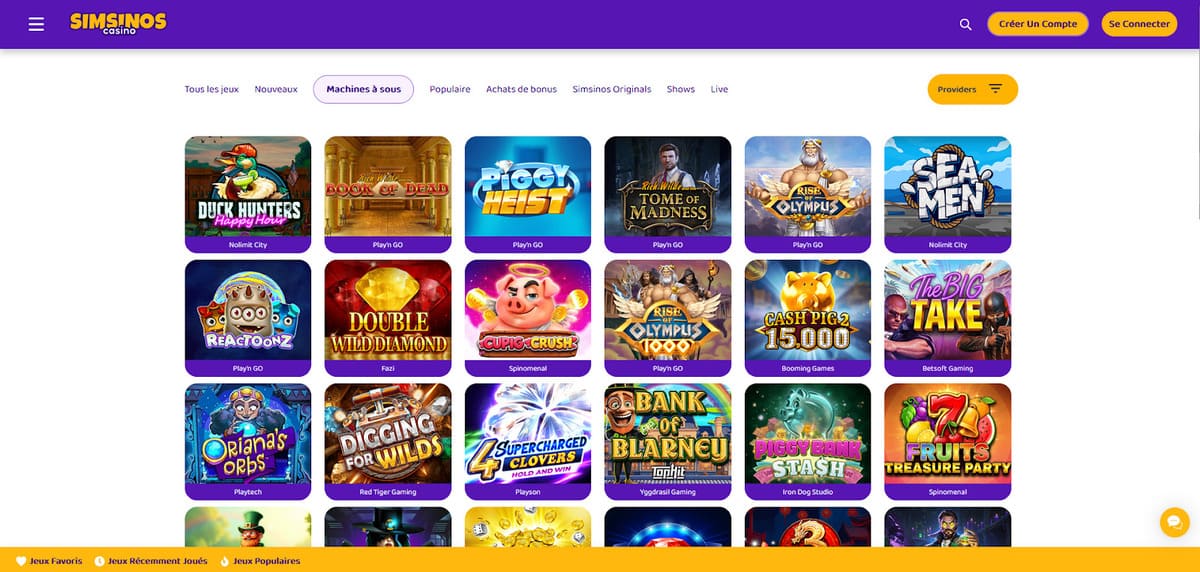Click the Se Connecter button
The width and height of the screenshot is (1200, 572).
point(1139,24)
